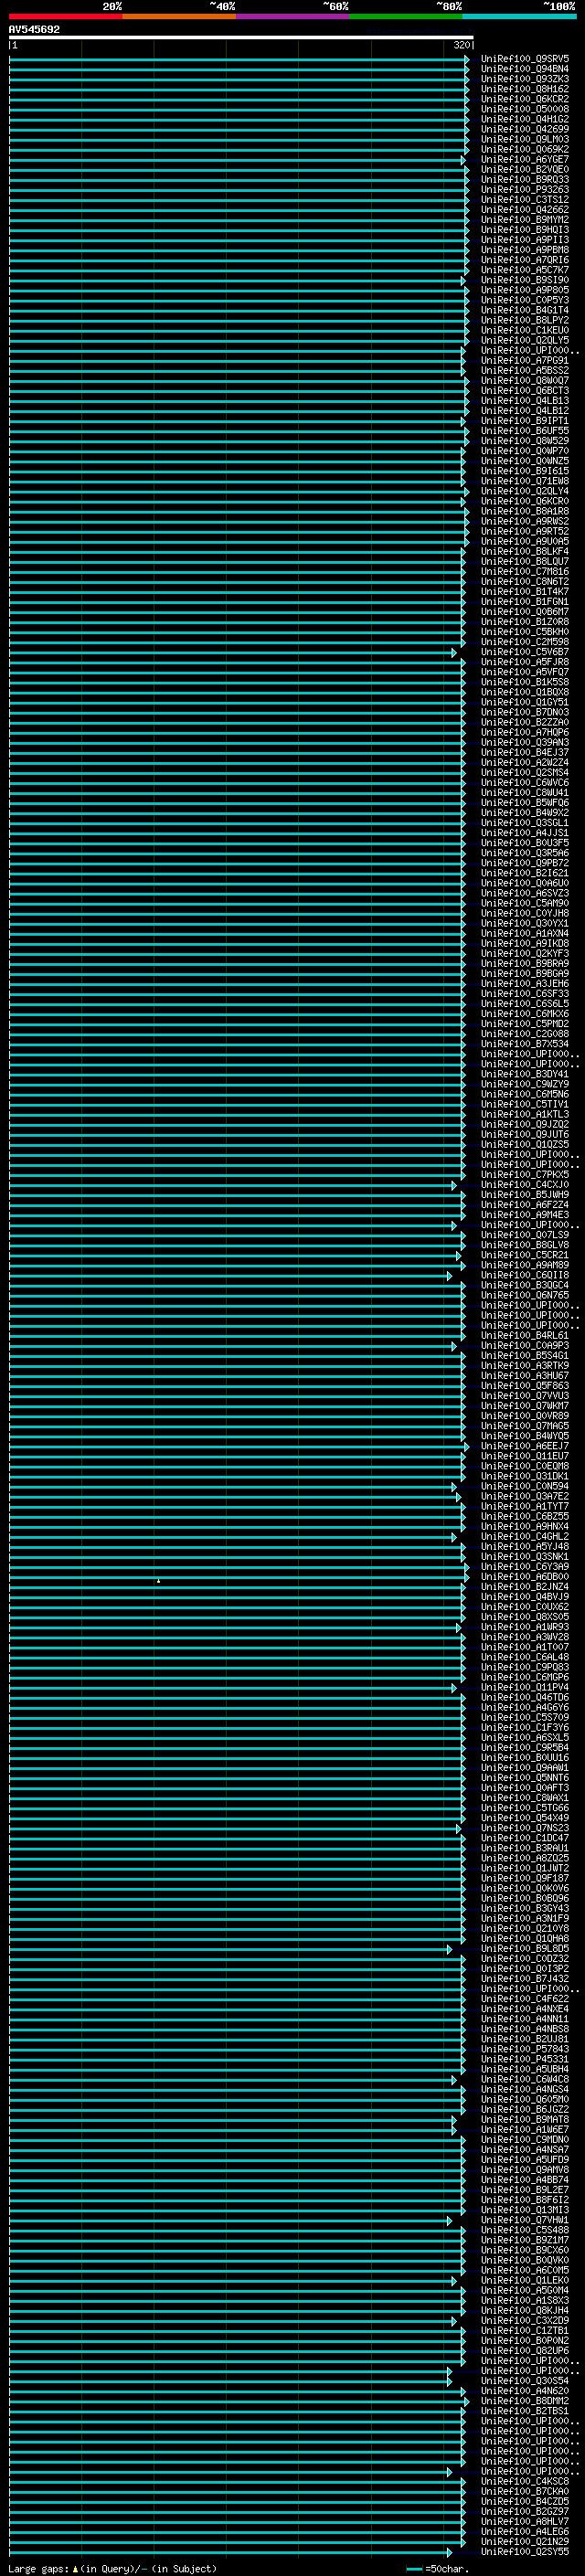This screenshot has height=2576, width=585.
Task: Select hit UniRef100_Q2QLY5
Action: pos(525,340)
